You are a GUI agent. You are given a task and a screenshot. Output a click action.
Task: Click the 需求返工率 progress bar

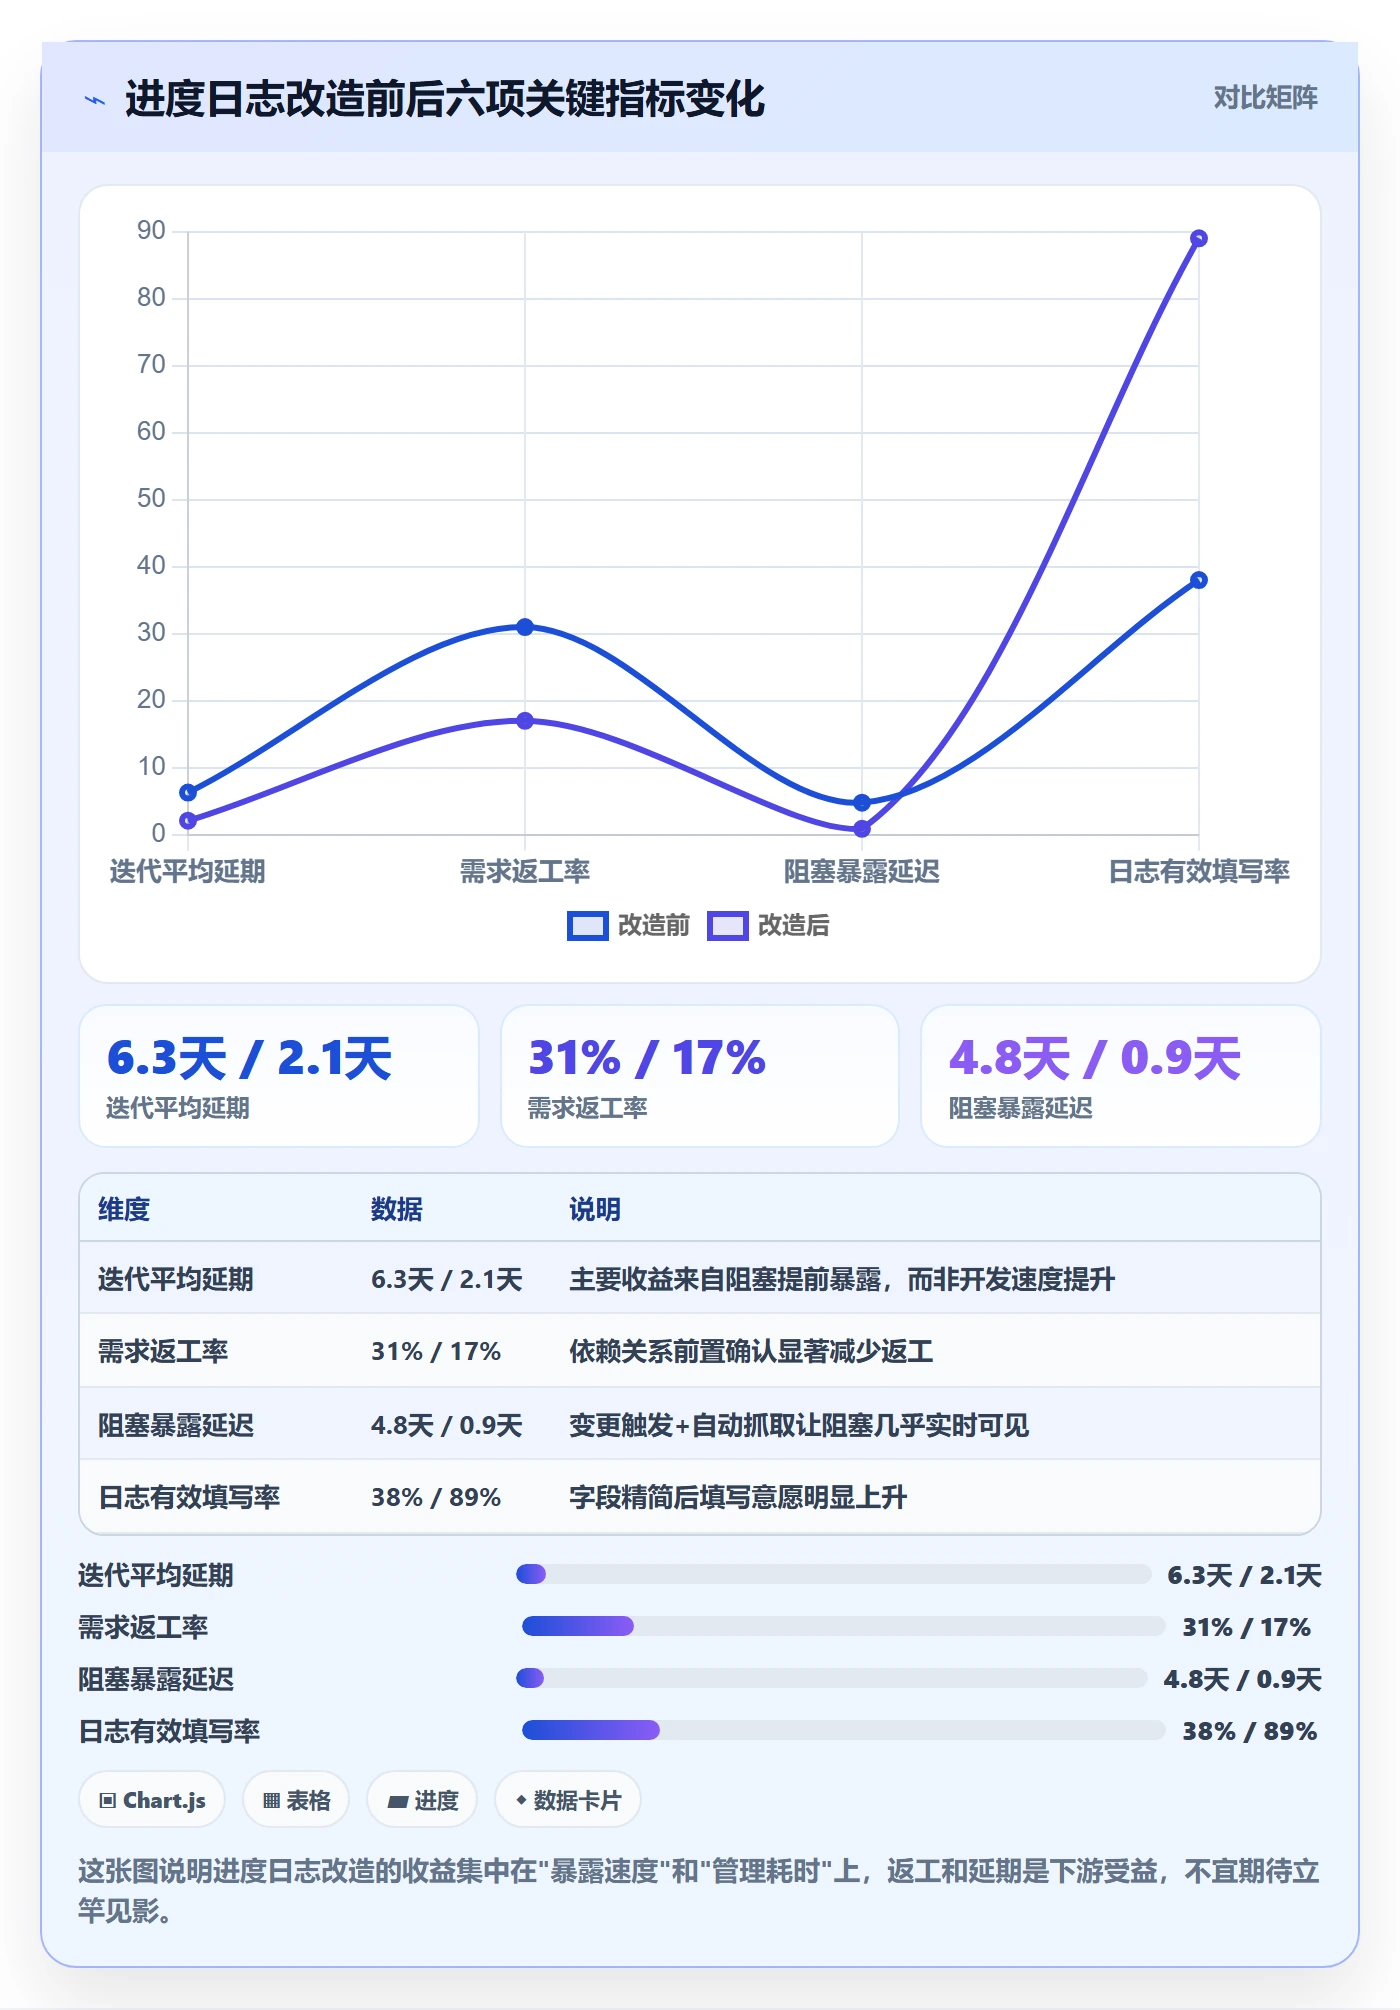pyautogui.click(x=843, y=1626)
